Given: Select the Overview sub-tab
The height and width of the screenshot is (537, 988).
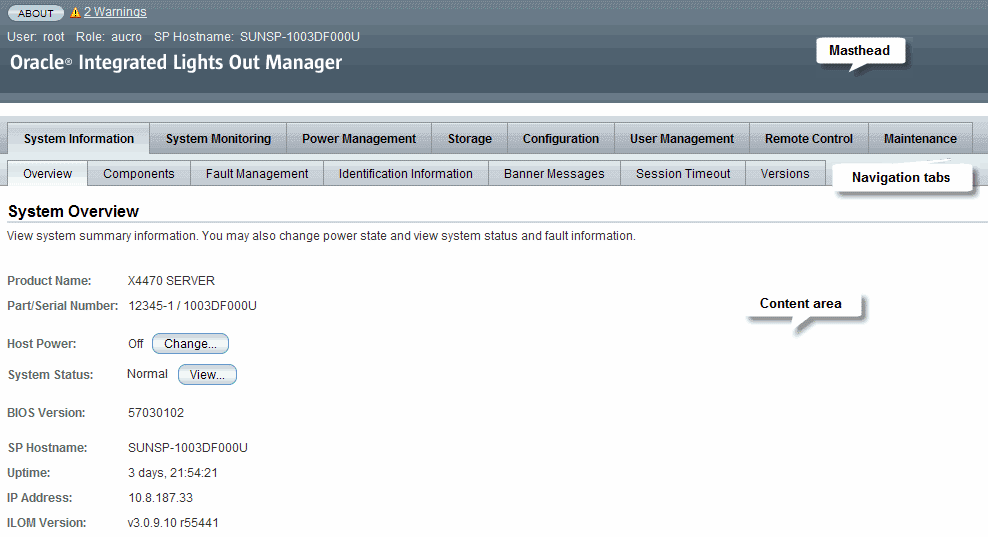Looking at the screenshot, I should tap(47, 173).
